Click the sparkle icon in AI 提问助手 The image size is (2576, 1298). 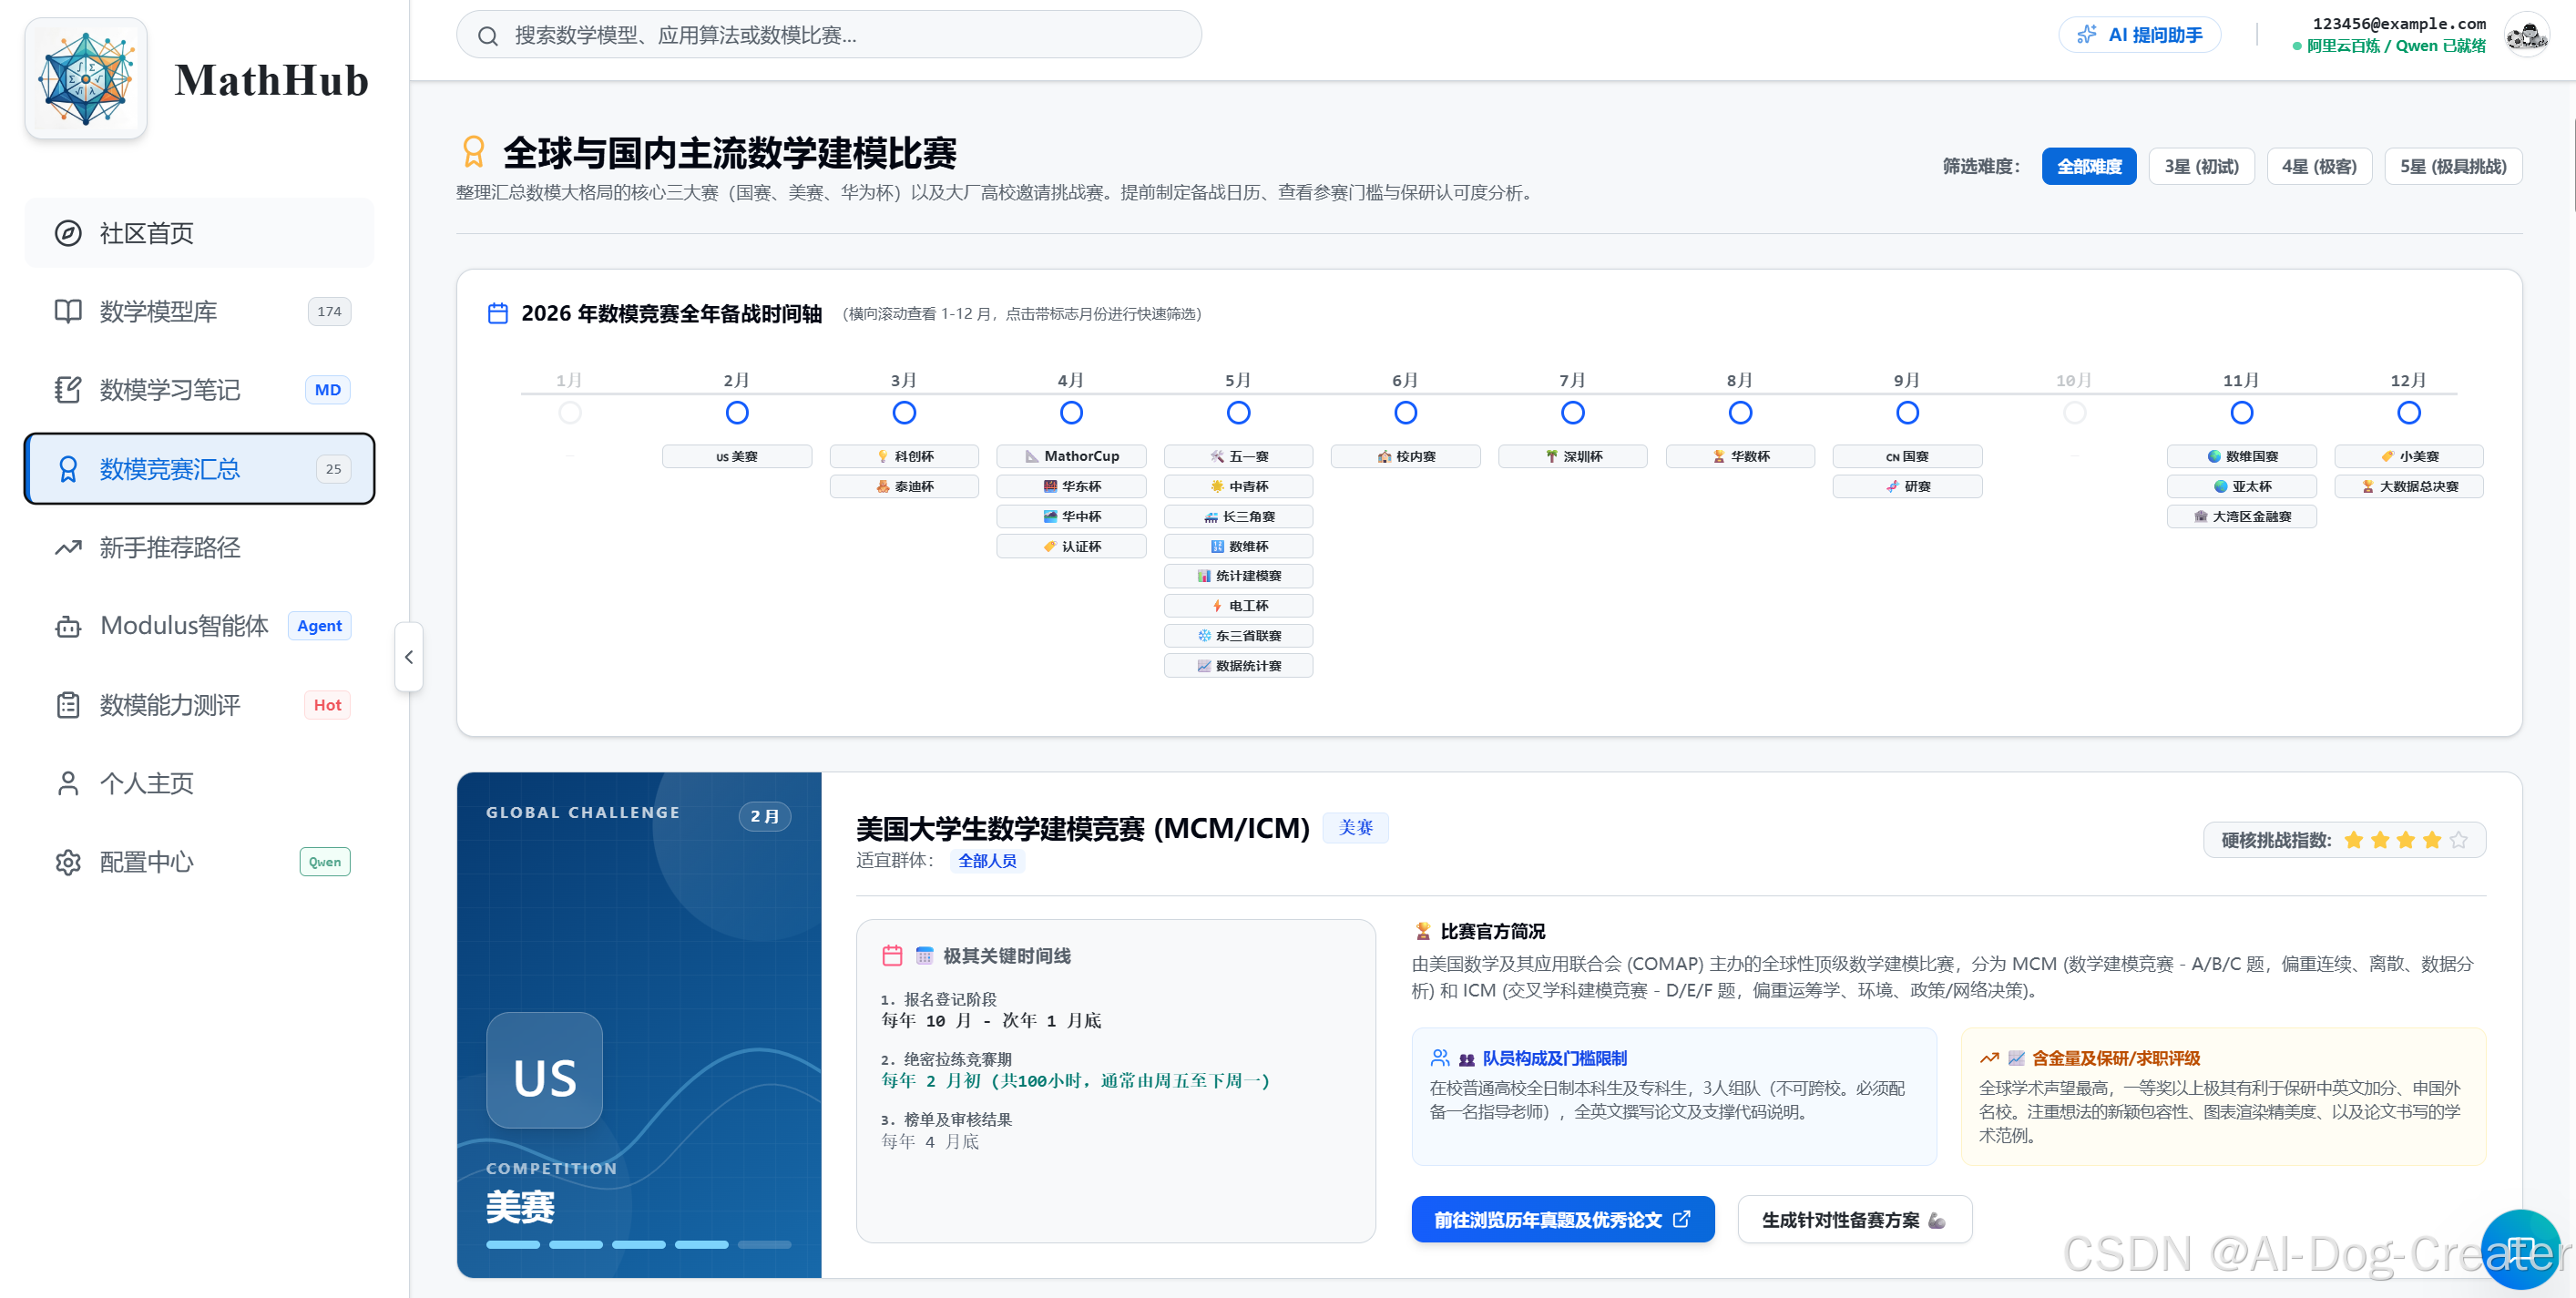pyautogui.click(x=2087, y=35)
